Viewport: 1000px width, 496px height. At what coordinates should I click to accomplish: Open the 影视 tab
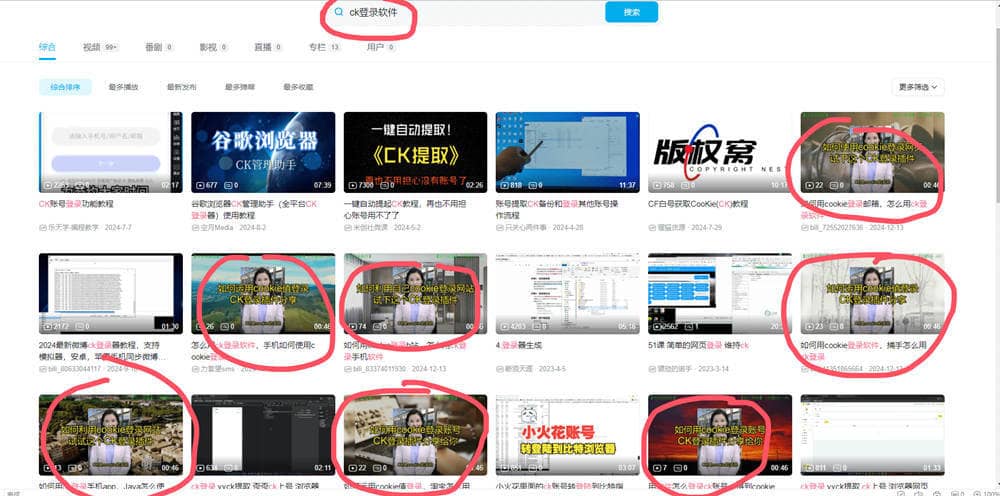[x=214, y=47]
